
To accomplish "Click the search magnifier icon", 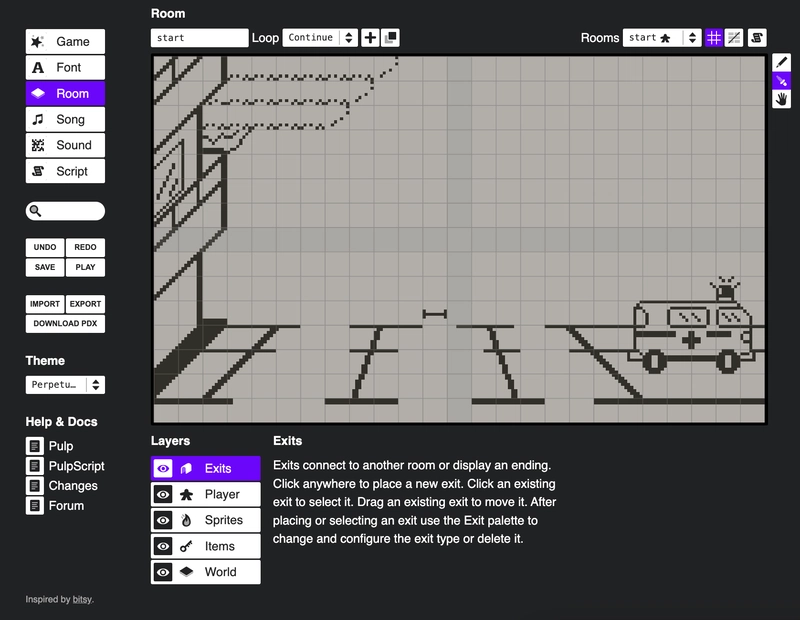I will (35, 211).
